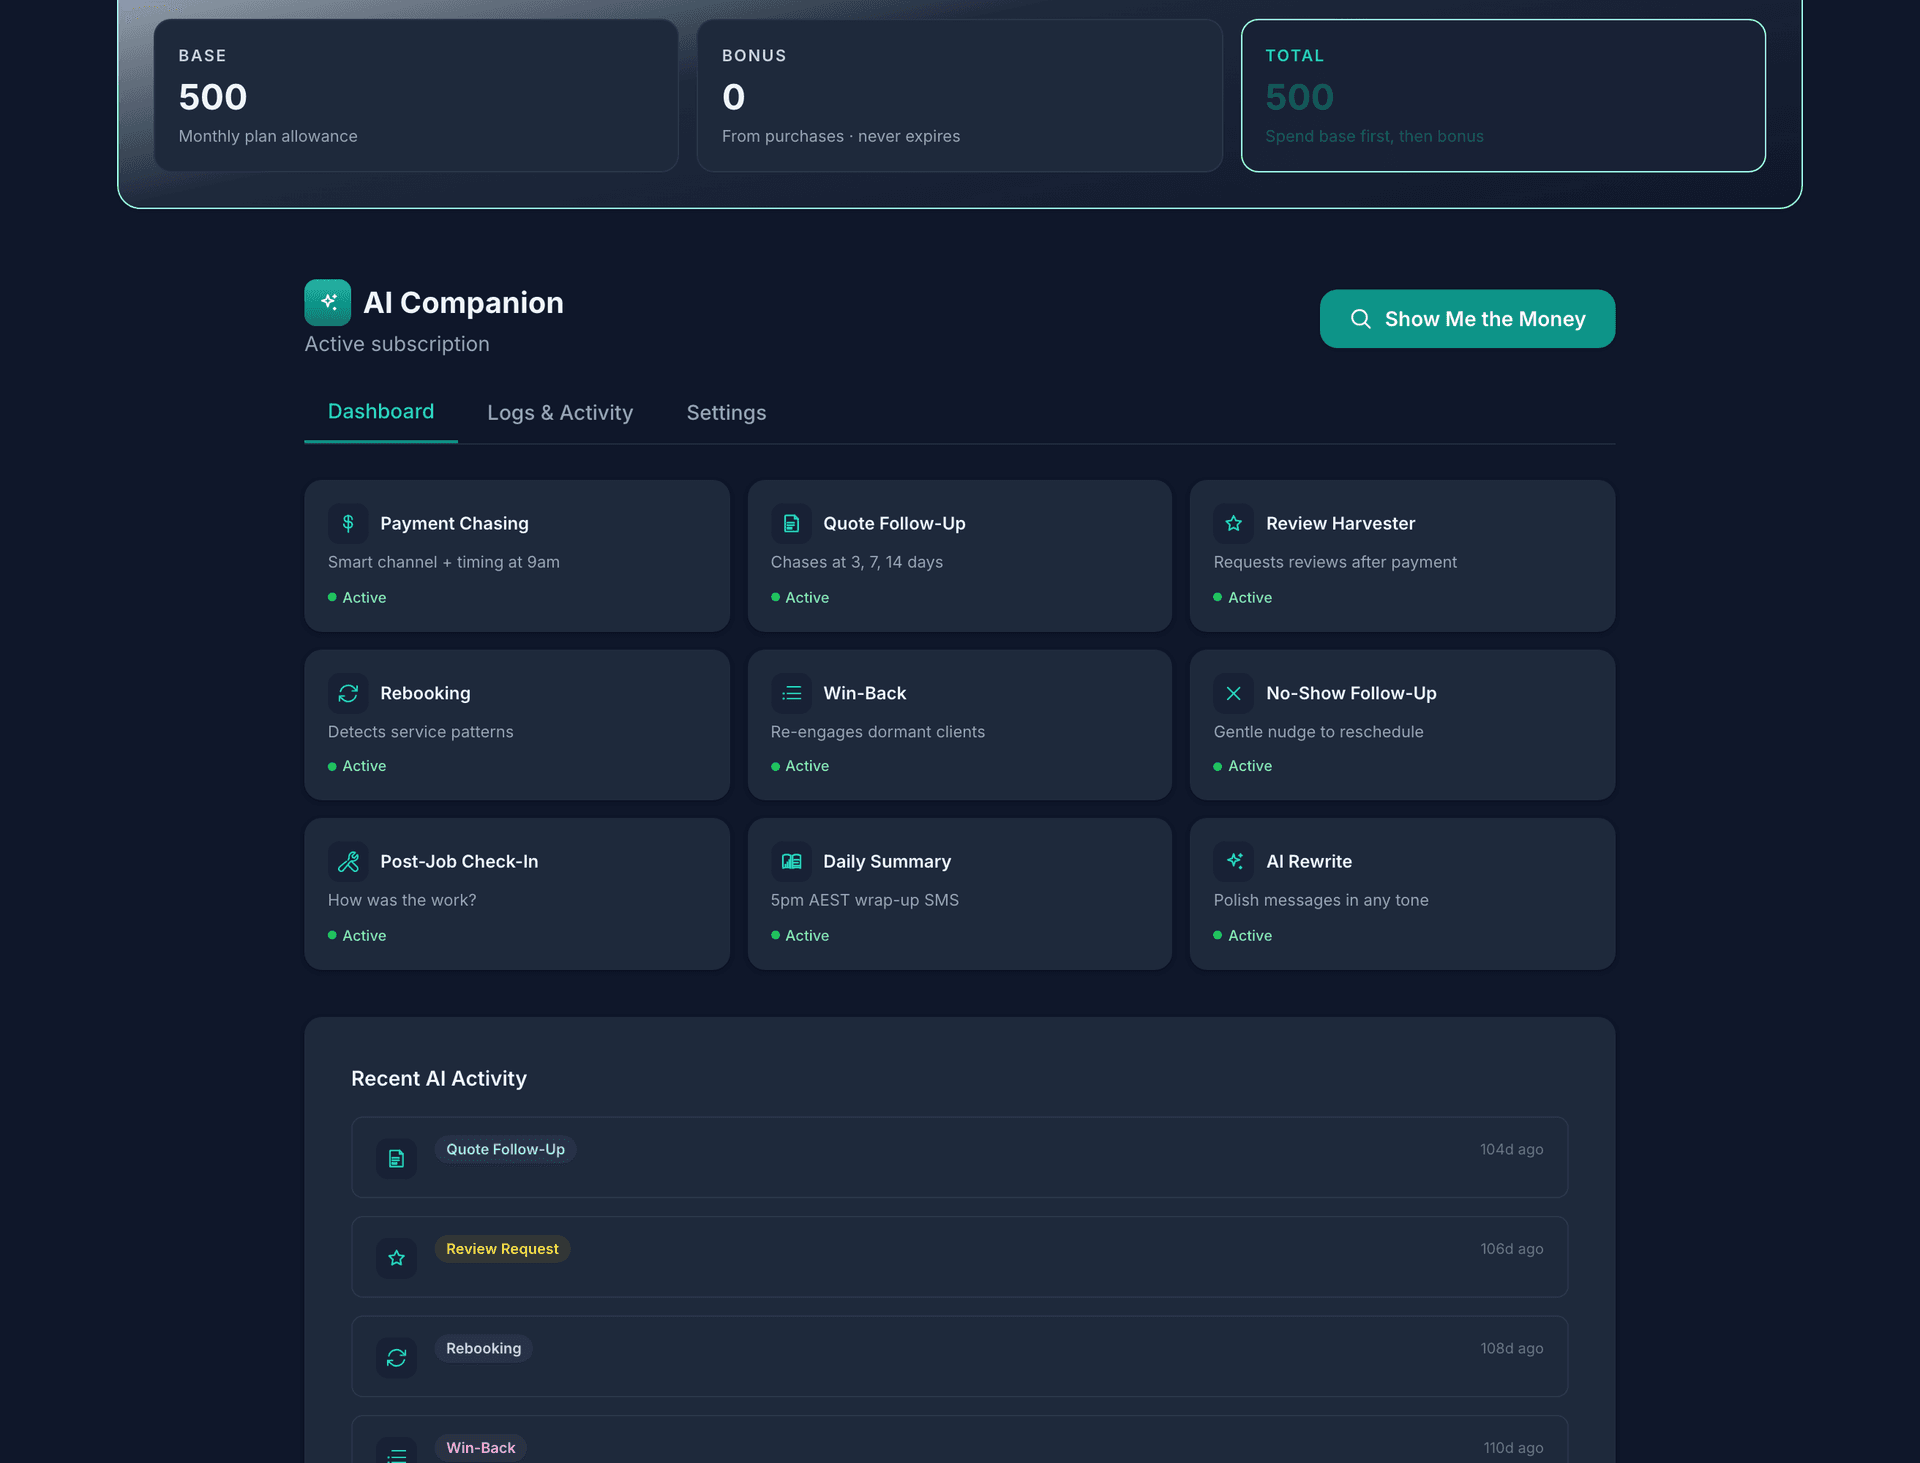This screenshot has height=1463, width=1920.
Task: Click the refresh icon in Rebooking activity row
Action: coord(396,1357)
